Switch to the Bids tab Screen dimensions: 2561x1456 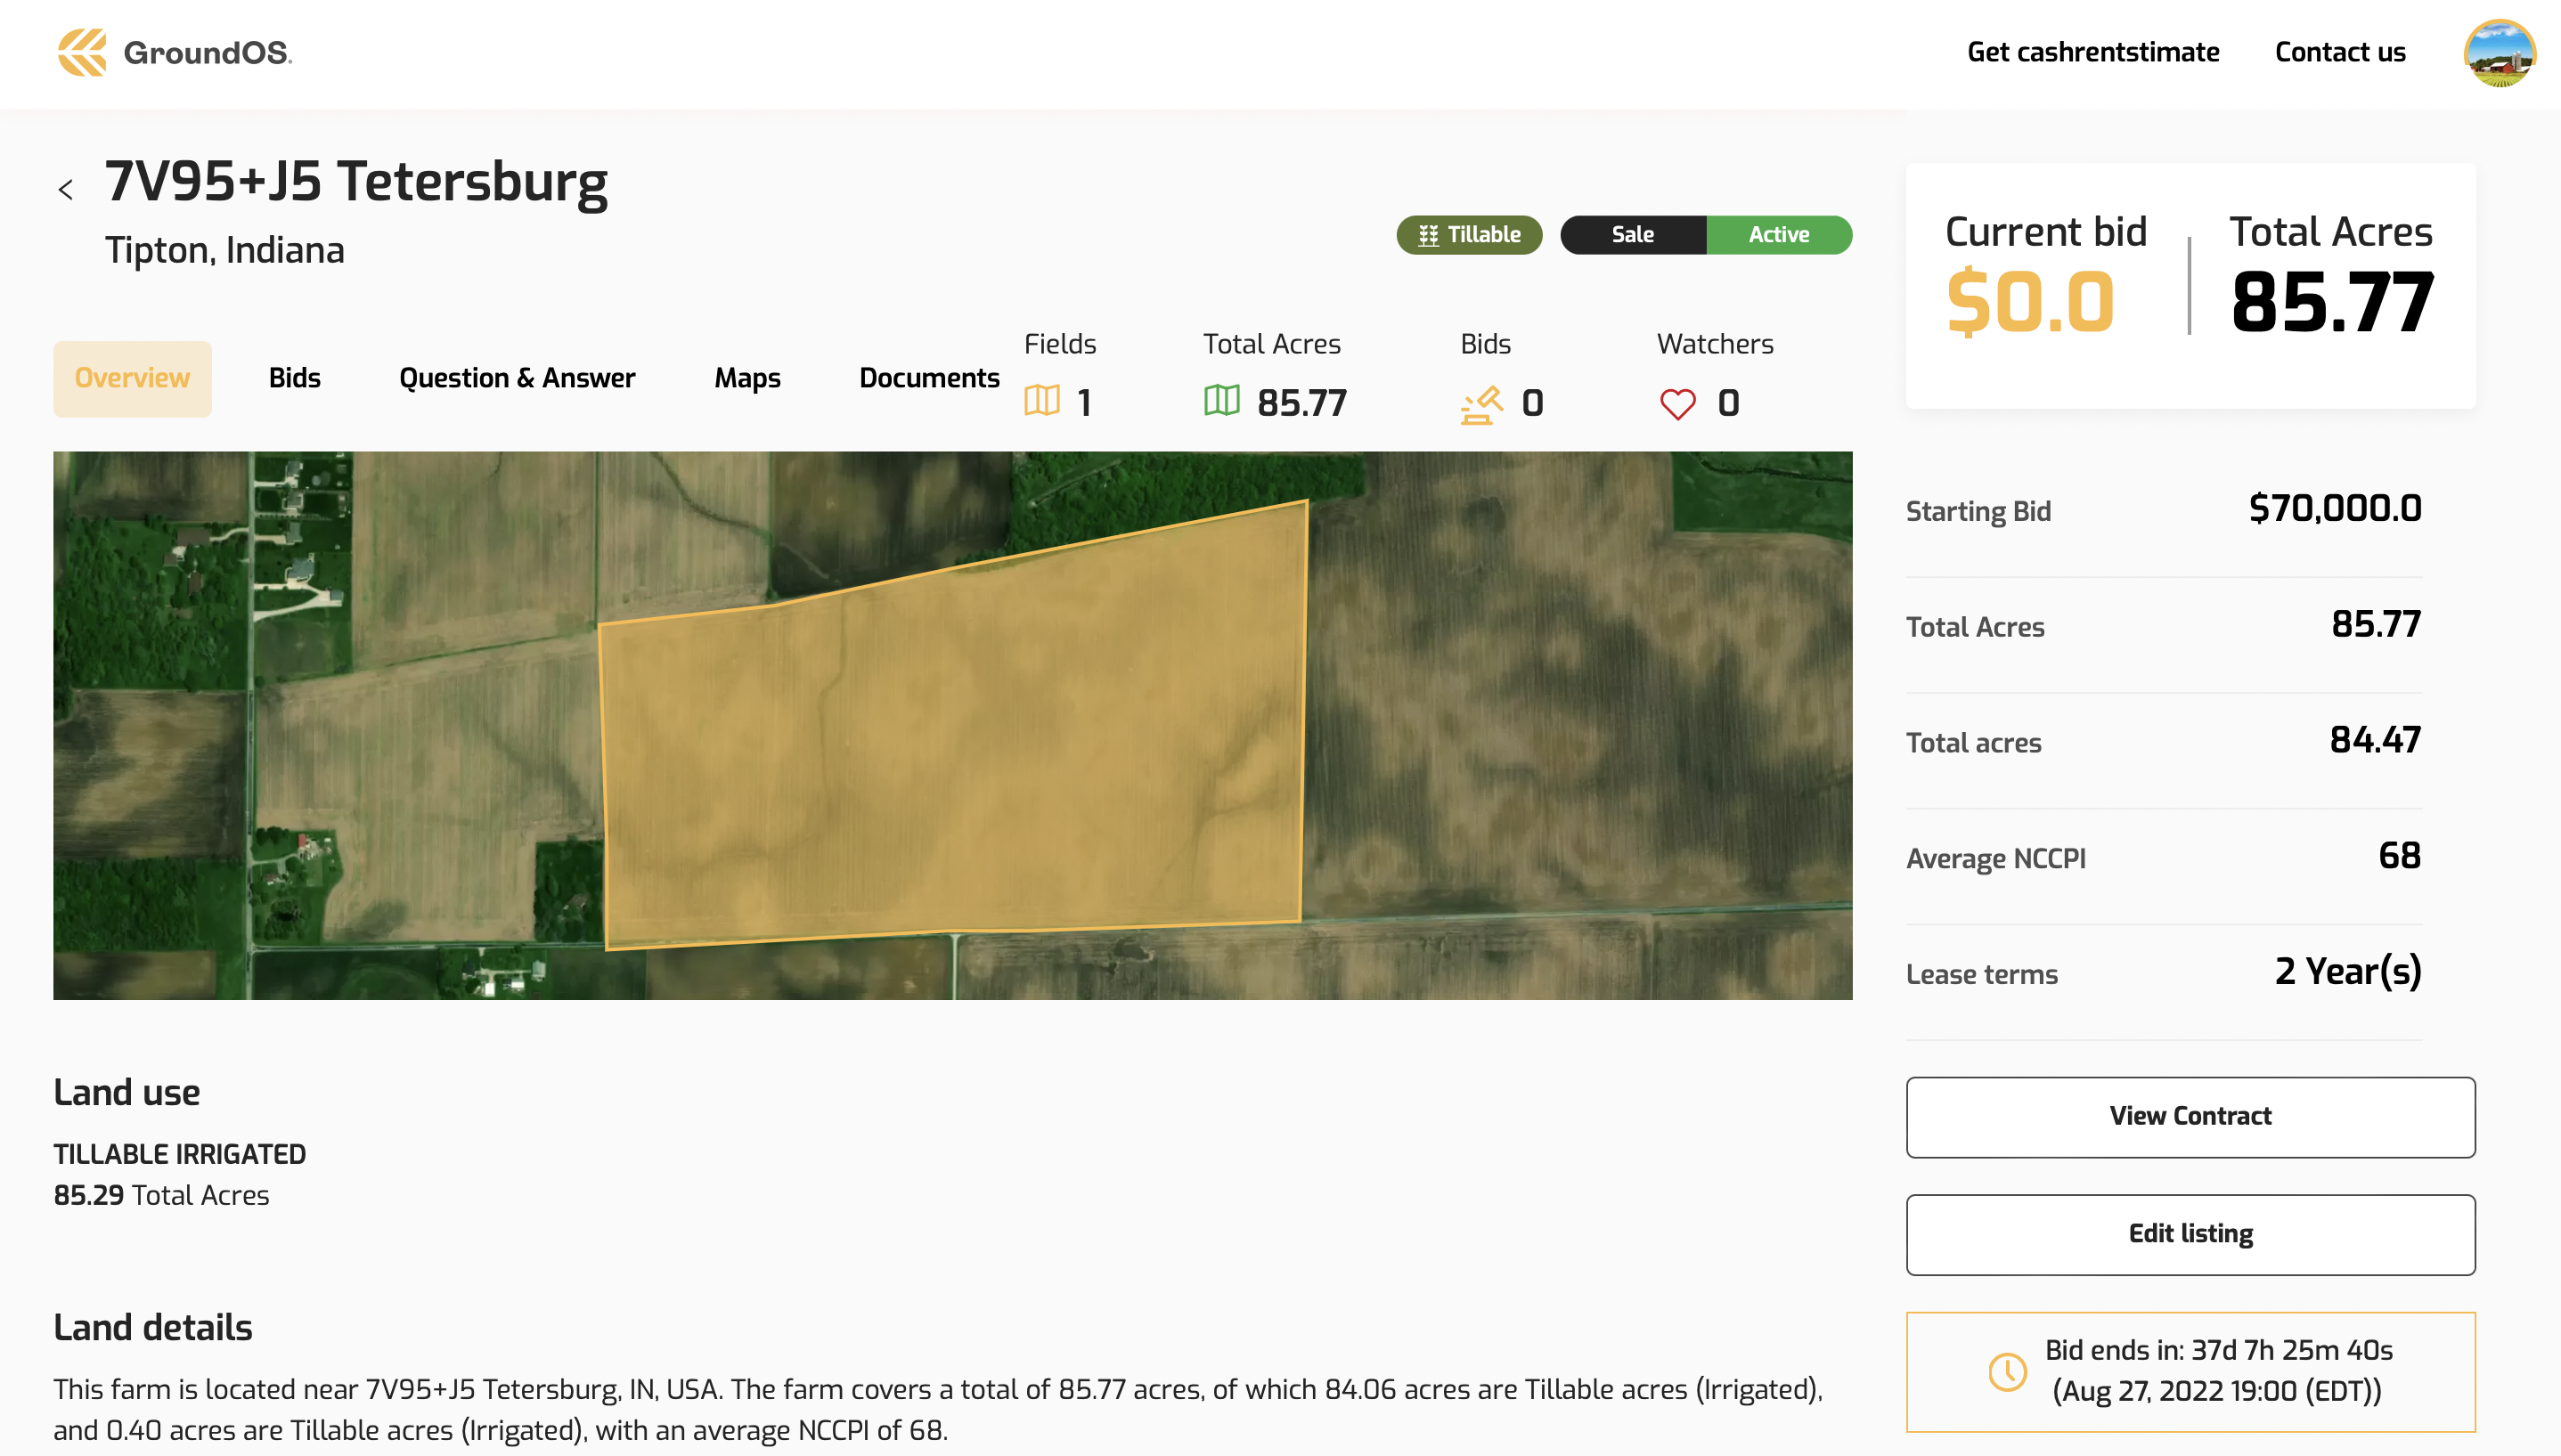(x=294, y=378)
